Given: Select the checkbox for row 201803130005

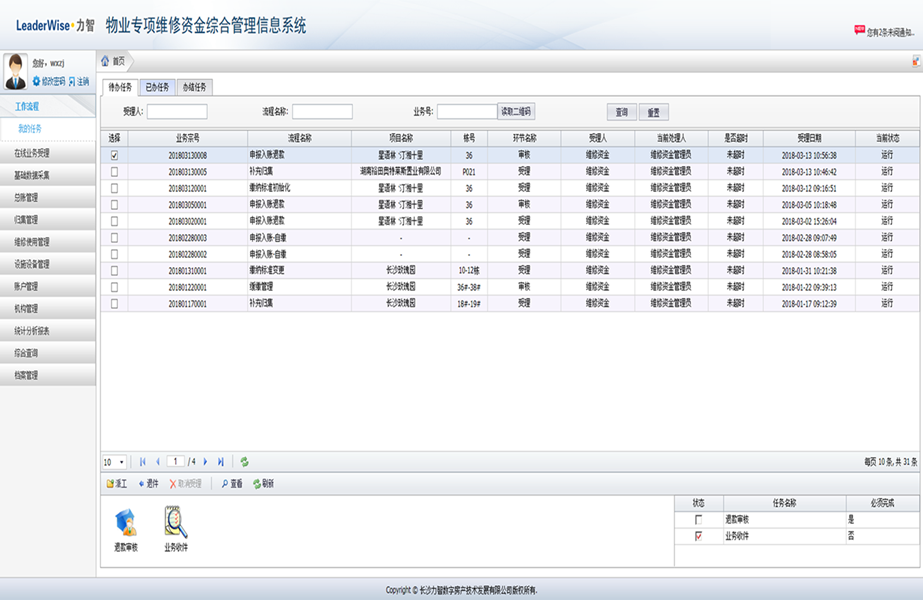Looking at the screenshot, I should click(x=114, y=172).
